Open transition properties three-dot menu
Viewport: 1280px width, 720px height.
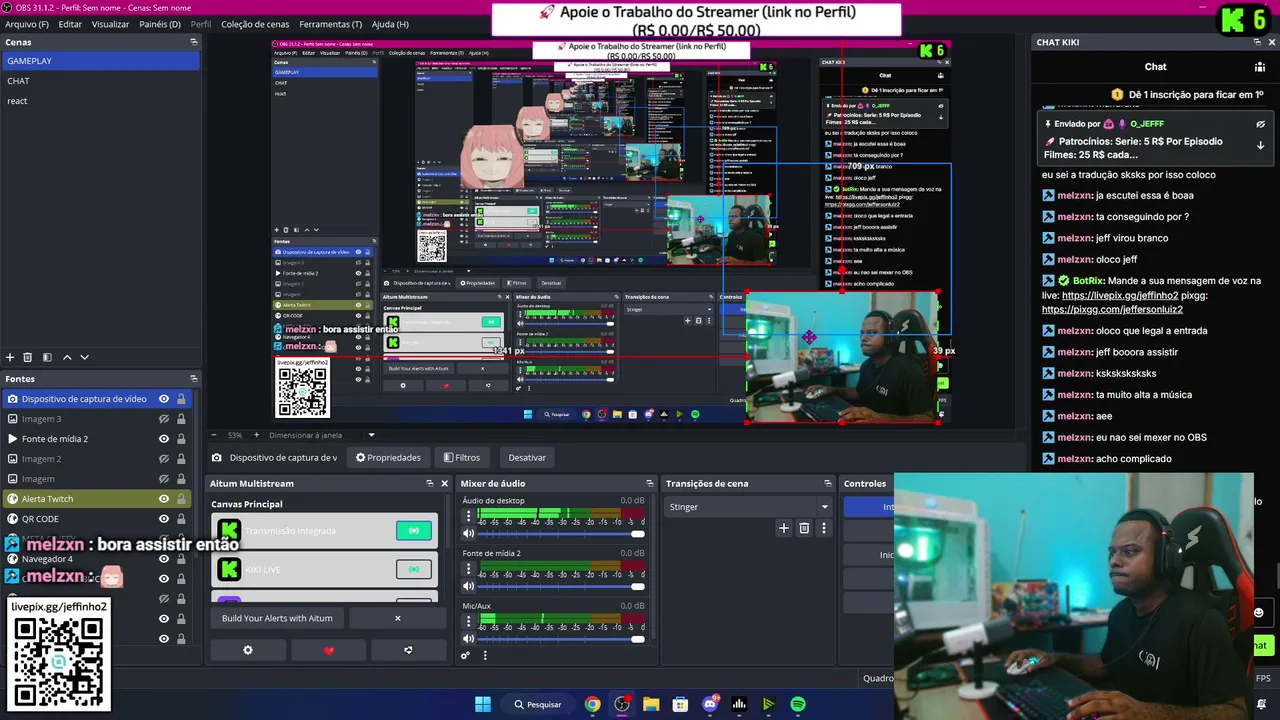pyautogui.click(x=824, y=528)
